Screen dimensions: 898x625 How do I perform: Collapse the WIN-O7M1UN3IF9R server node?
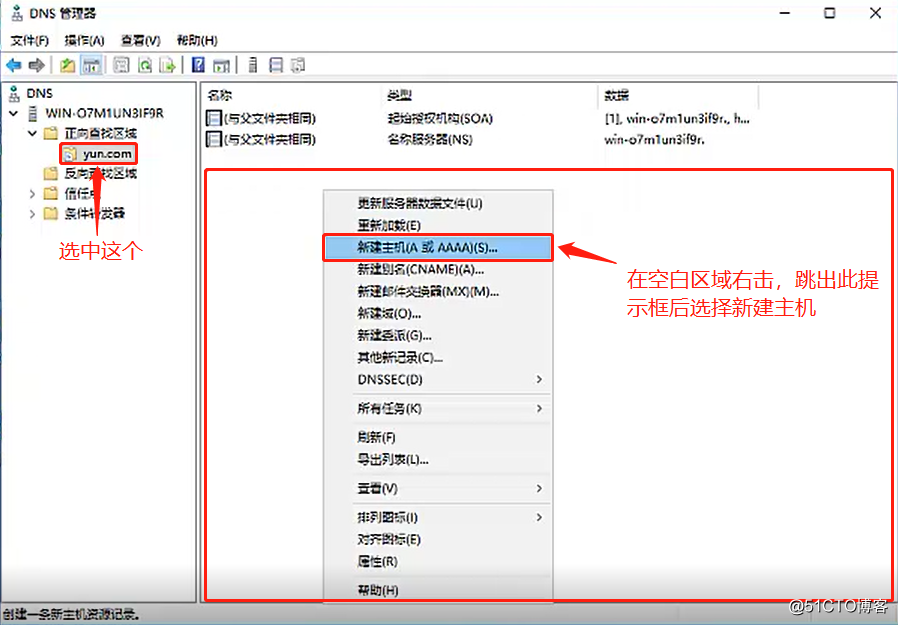[x=13, y=113]
